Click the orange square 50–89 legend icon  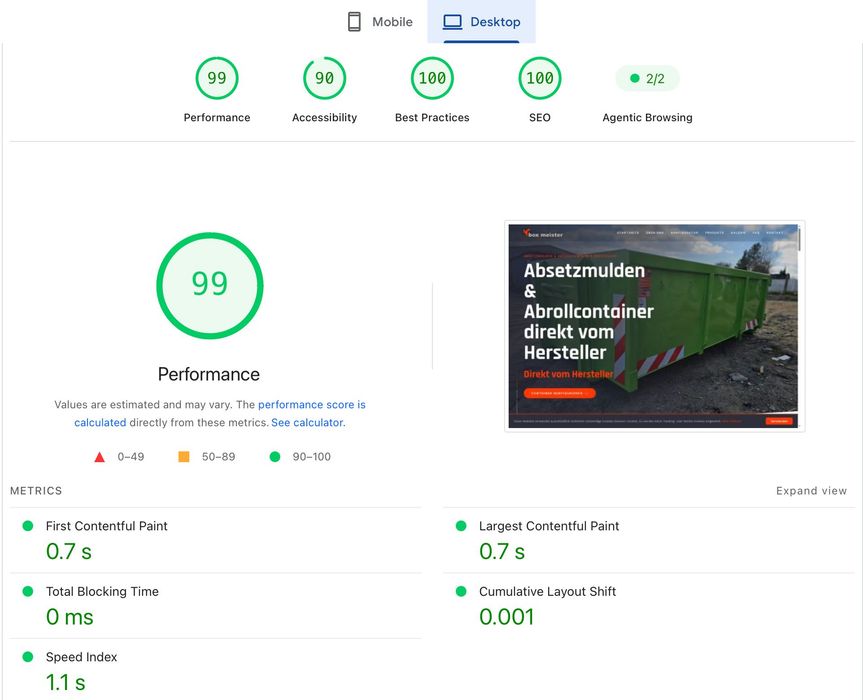(184, 456)
